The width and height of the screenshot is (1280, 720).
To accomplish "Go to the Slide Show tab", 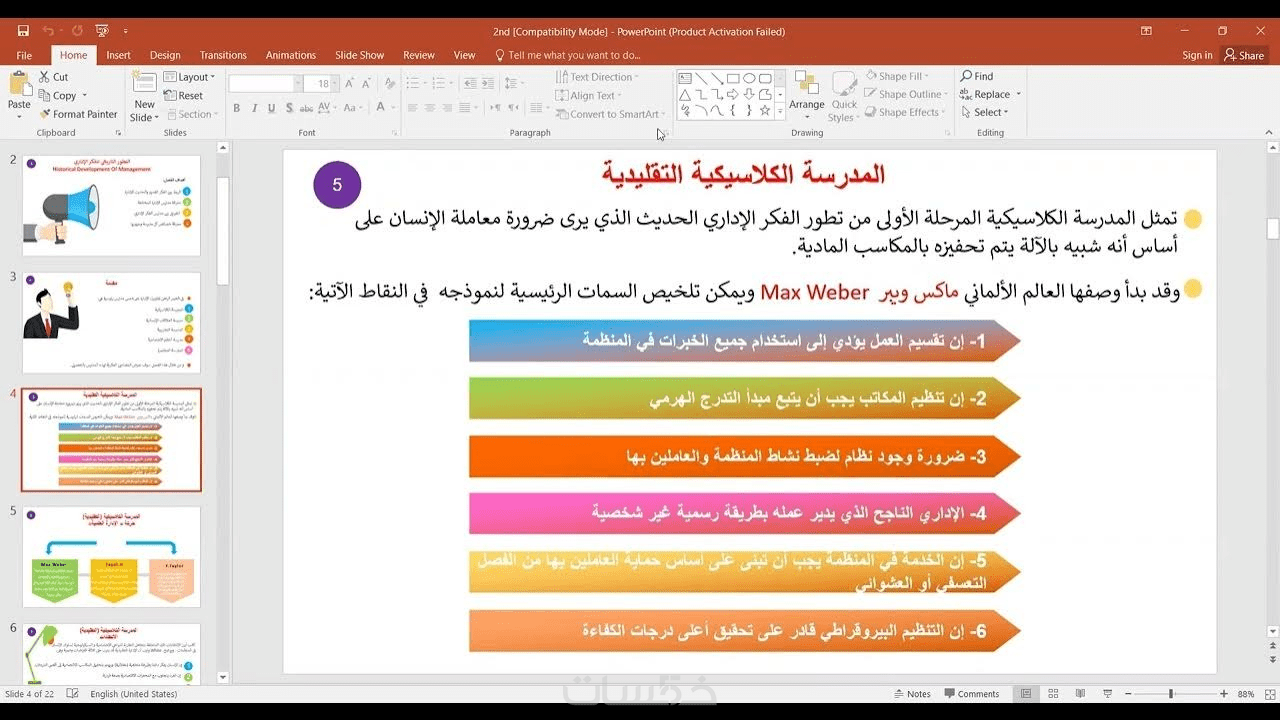I will (x=359, y=55).
